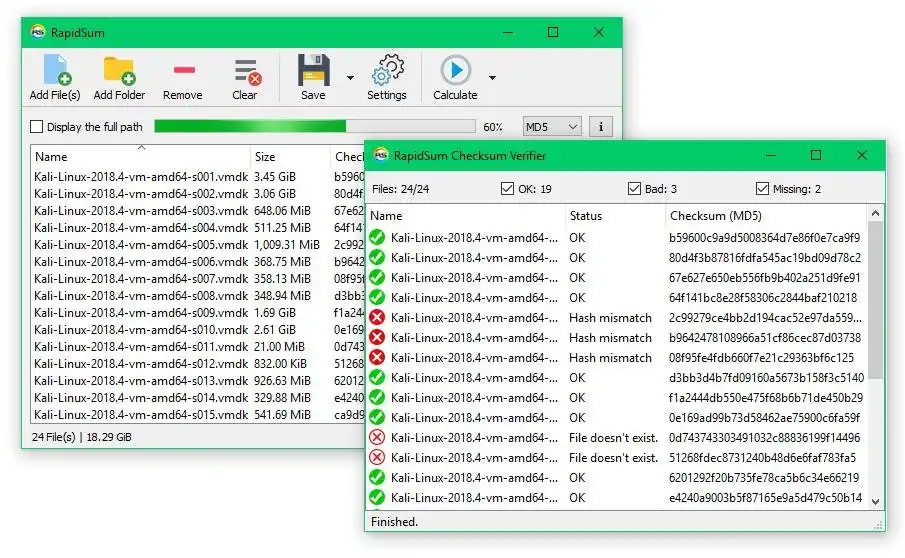Expand the Calculate dropdown arrow
This screenshot has height=558, width=905.
pos(492,77)
